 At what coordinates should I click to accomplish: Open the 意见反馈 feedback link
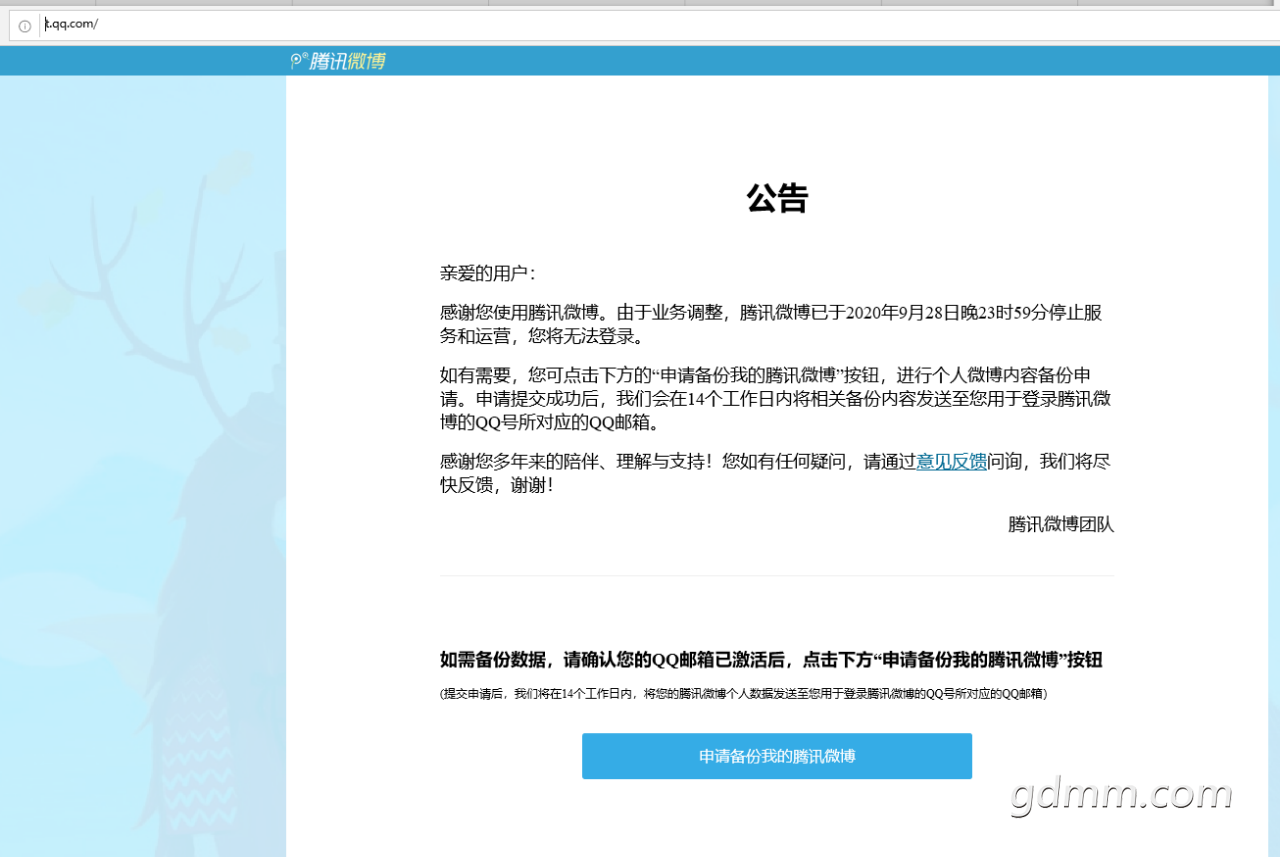[x=951, y=462]
